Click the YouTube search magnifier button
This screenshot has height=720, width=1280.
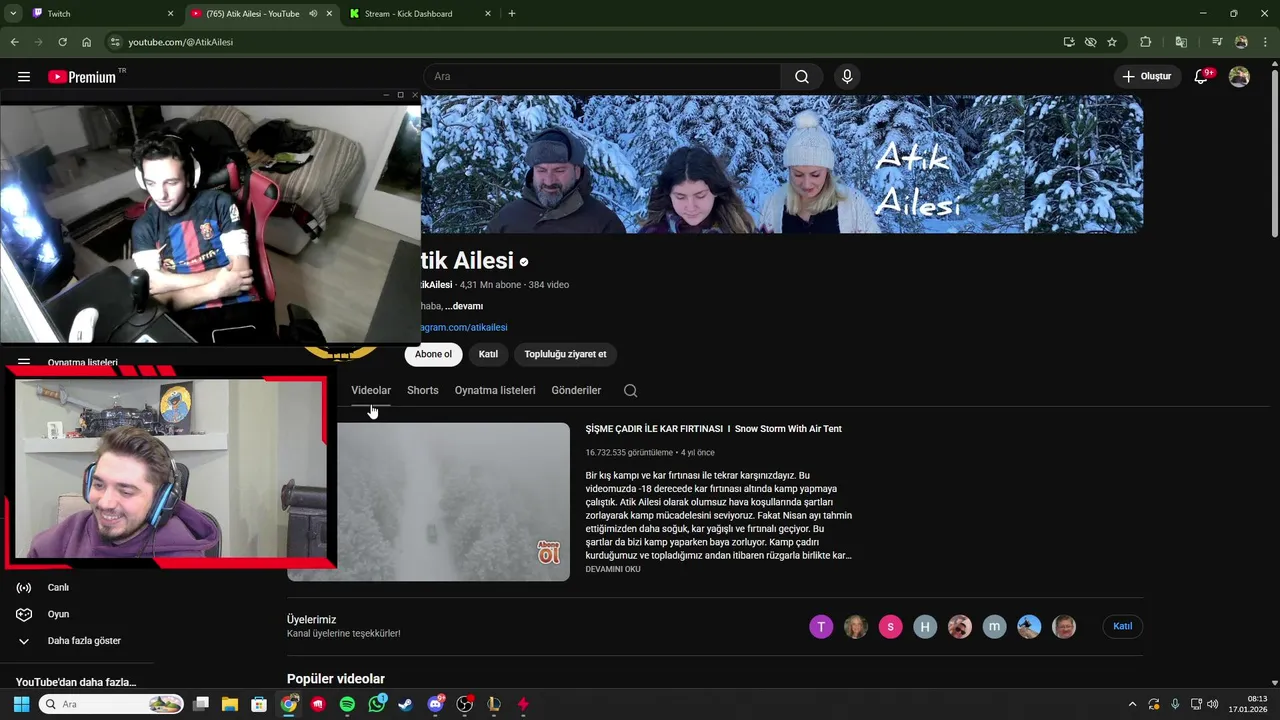click(802, 77)
